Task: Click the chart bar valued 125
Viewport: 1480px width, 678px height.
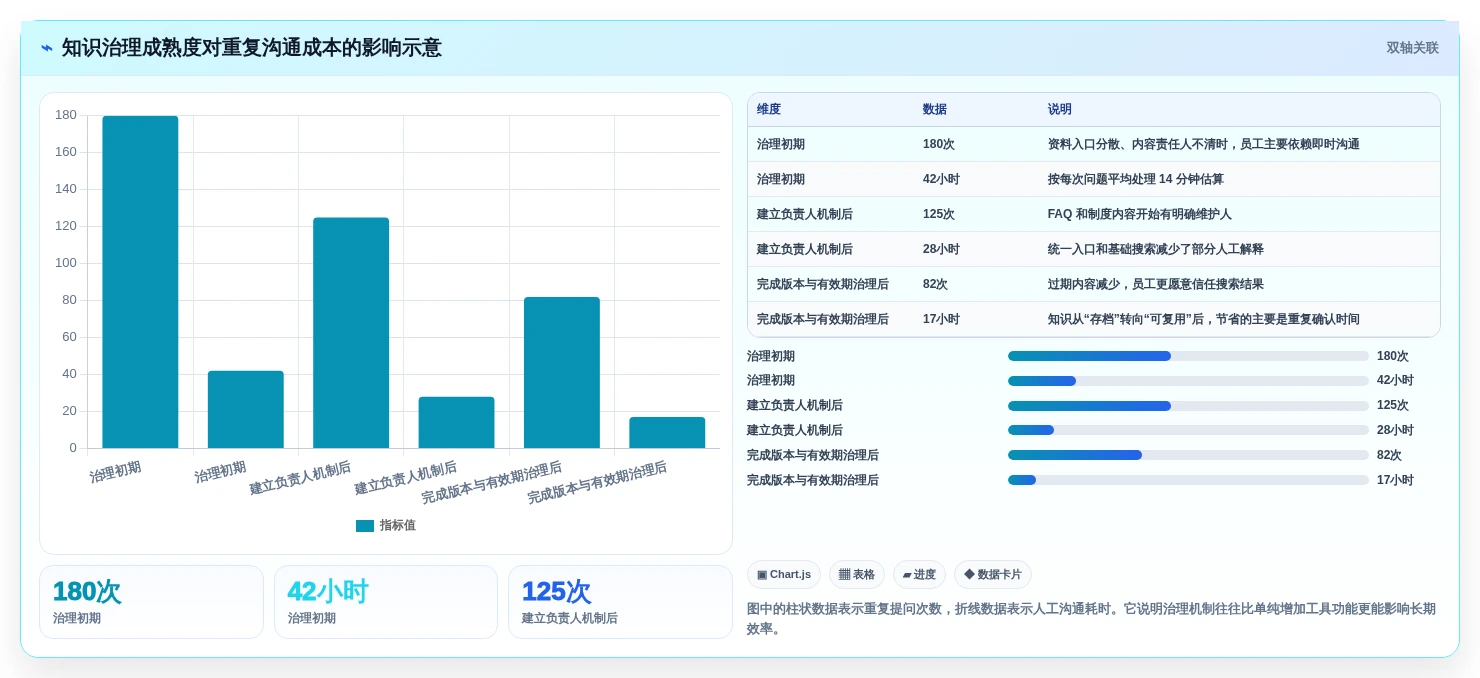Action: tap(351, 333)
